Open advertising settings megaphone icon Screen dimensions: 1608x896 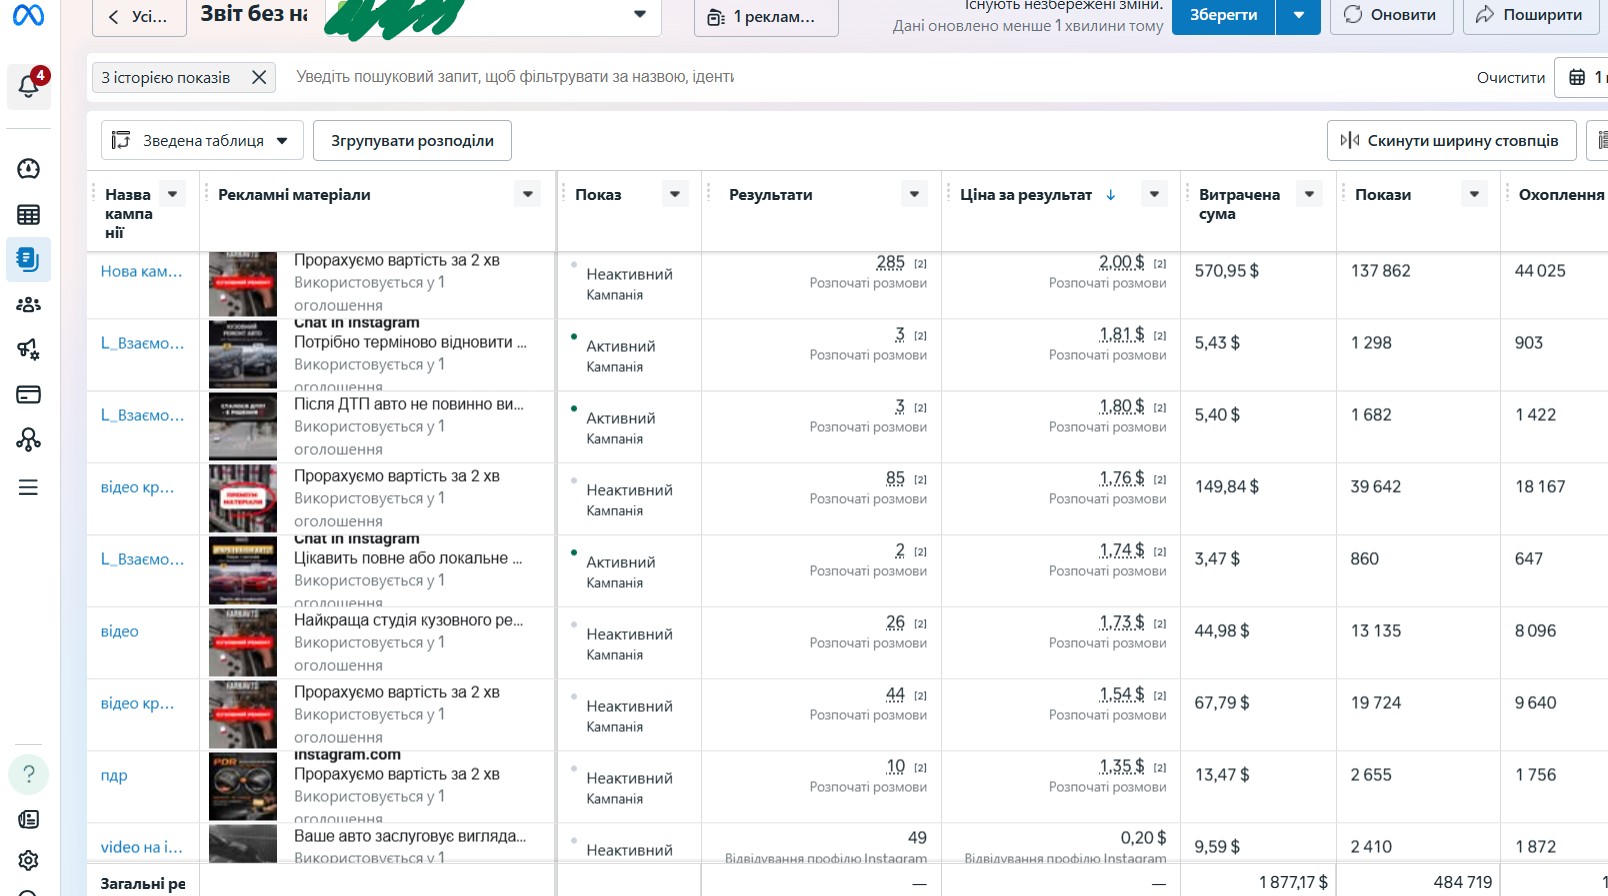[x=29, y=349]
